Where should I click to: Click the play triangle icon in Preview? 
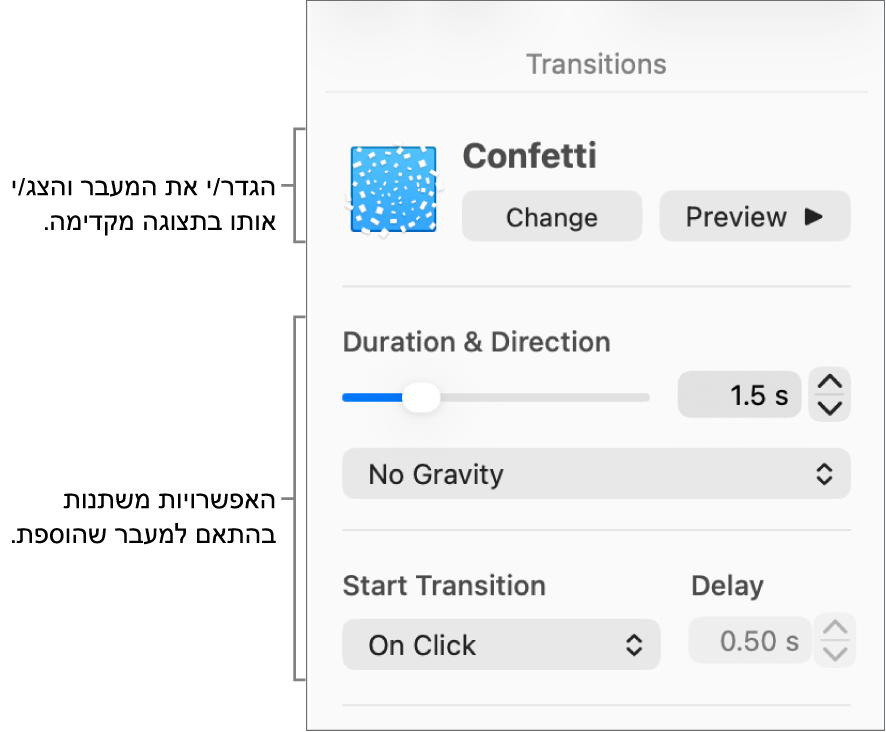tap(814, 216)
